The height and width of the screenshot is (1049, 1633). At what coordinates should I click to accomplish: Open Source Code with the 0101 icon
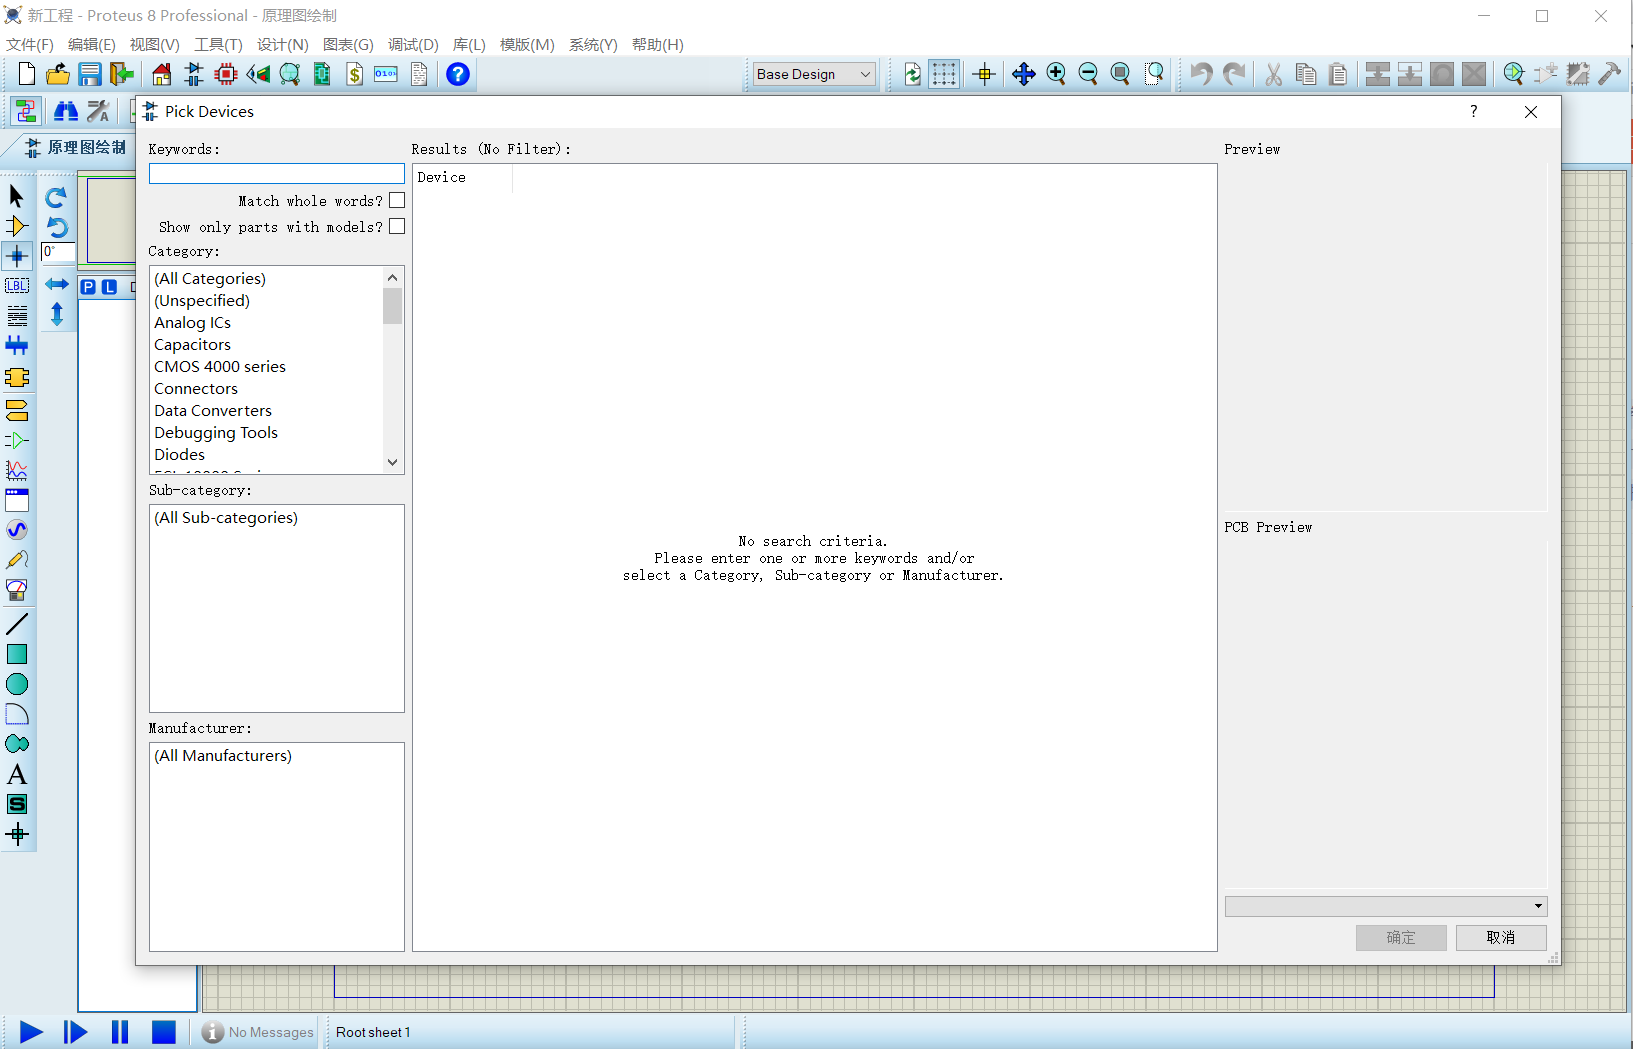386,74
